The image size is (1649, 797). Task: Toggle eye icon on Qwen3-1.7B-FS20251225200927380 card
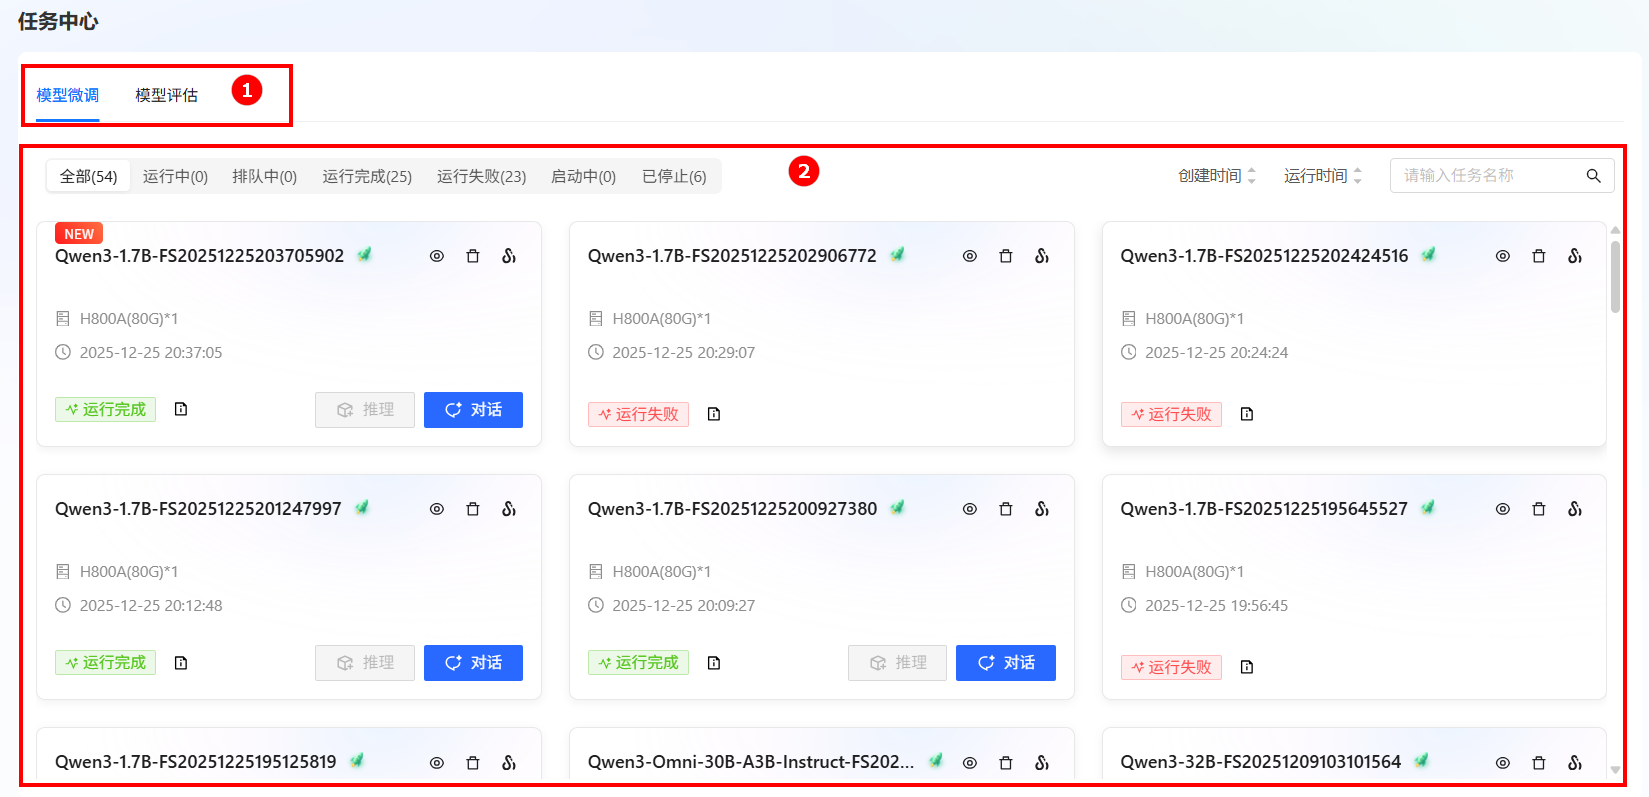pos(970,509)
